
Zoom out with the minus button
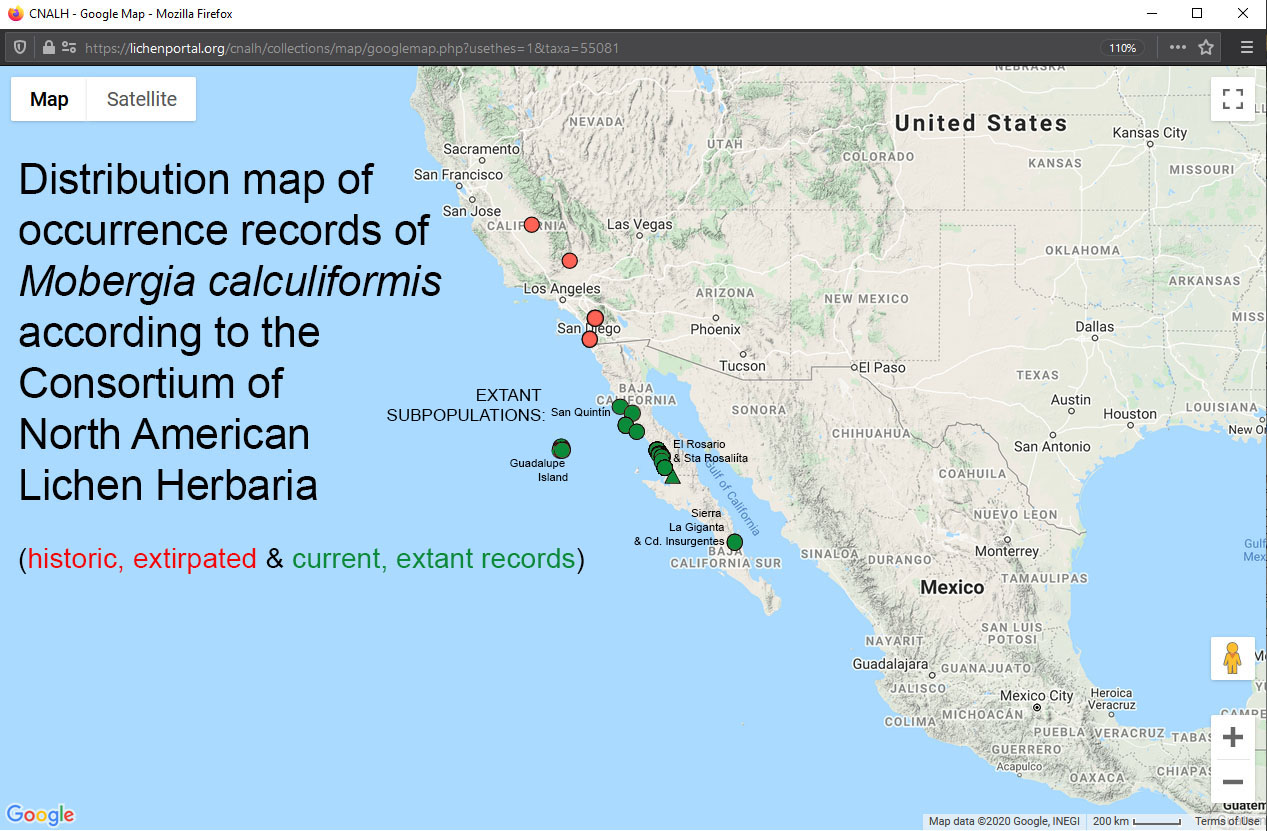coord(1232,782)
